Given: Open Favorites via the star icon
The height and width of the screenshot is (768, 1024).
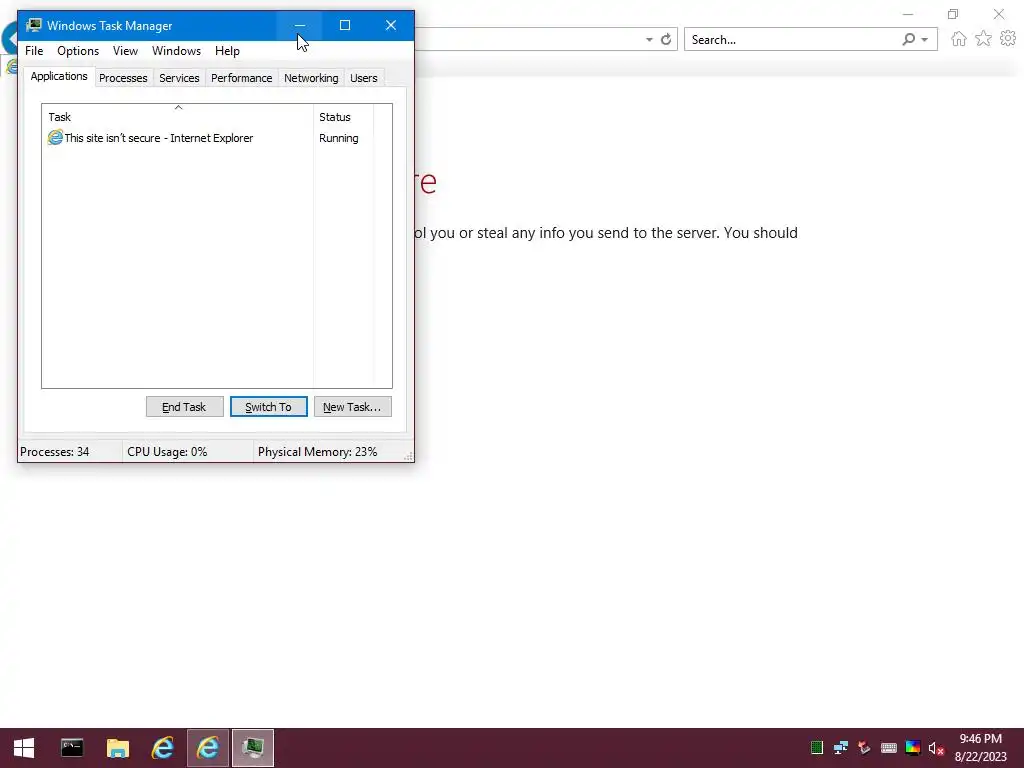Looking at the screenshot, I should tap(983, 39).
